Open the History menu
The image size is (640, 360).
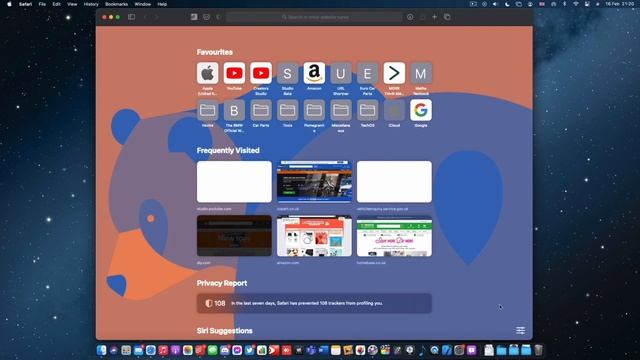pos(91,4)
